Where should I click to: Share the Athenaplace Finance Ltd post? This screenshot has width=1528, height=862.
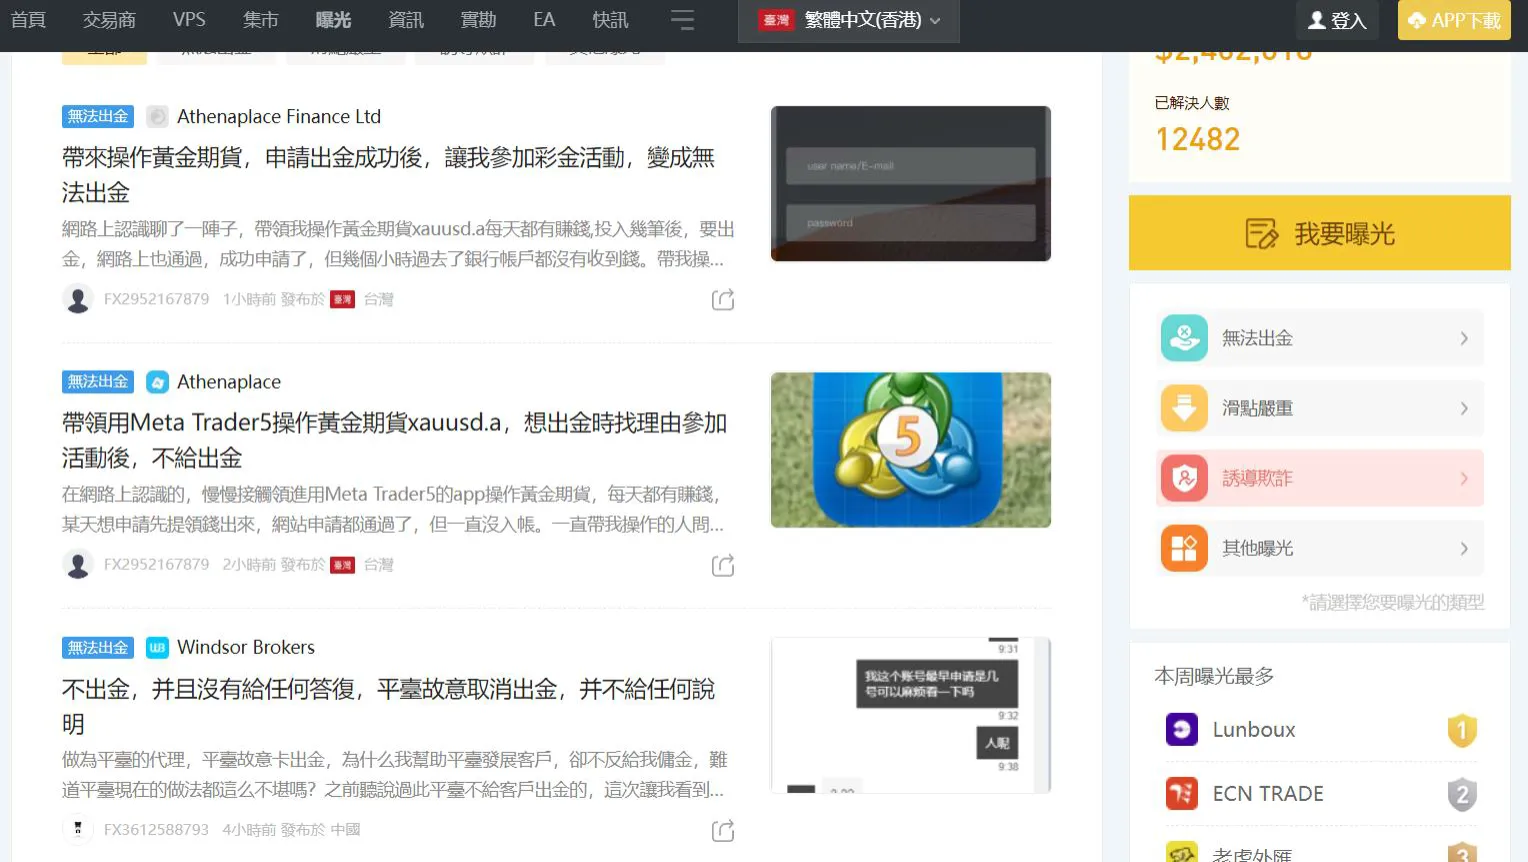tap(723, 300)
